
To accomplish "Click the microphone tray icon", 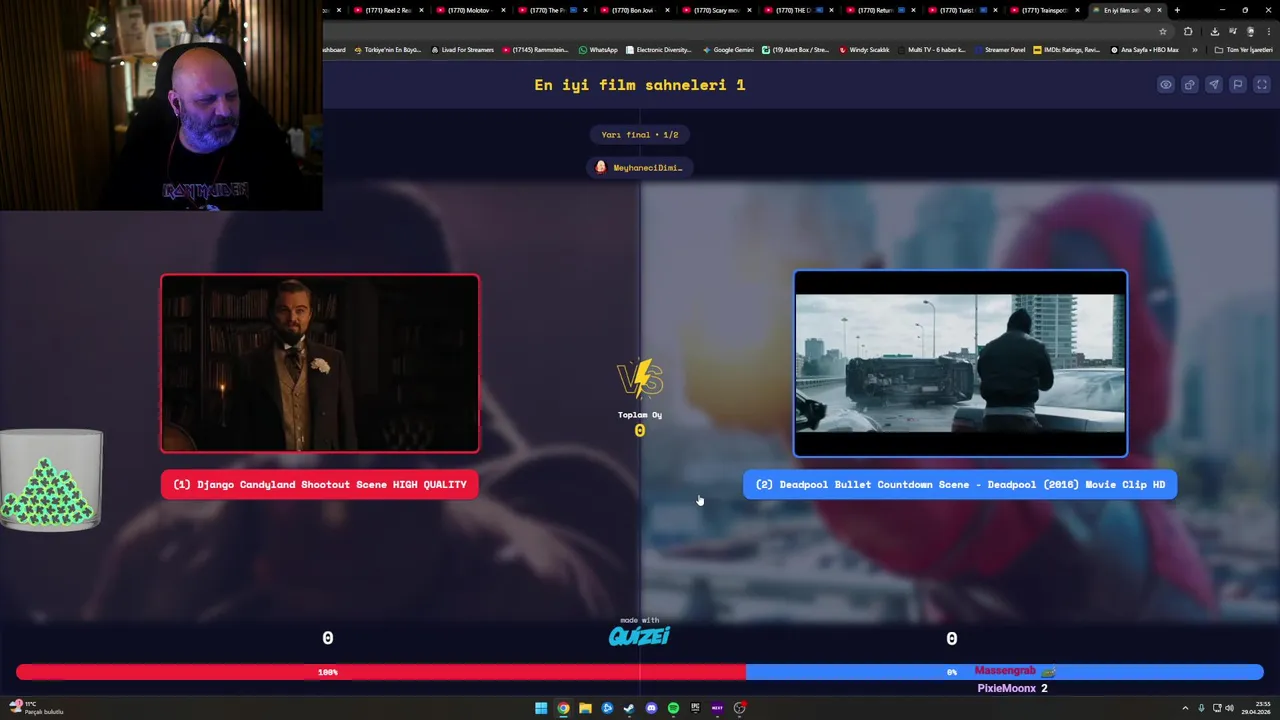I will [x=1201, y=708].
